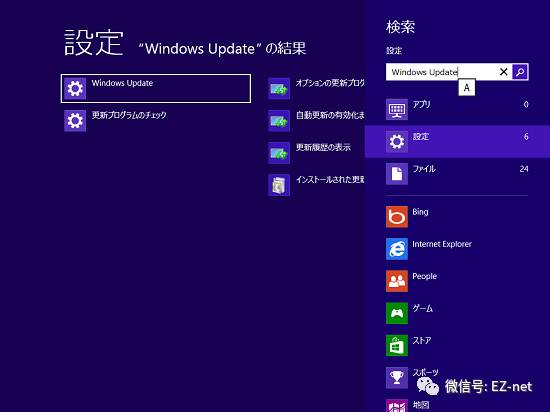Open インストールされた更新 result
The height and width of the screenshot is (412, 550).
click(316, 185)
